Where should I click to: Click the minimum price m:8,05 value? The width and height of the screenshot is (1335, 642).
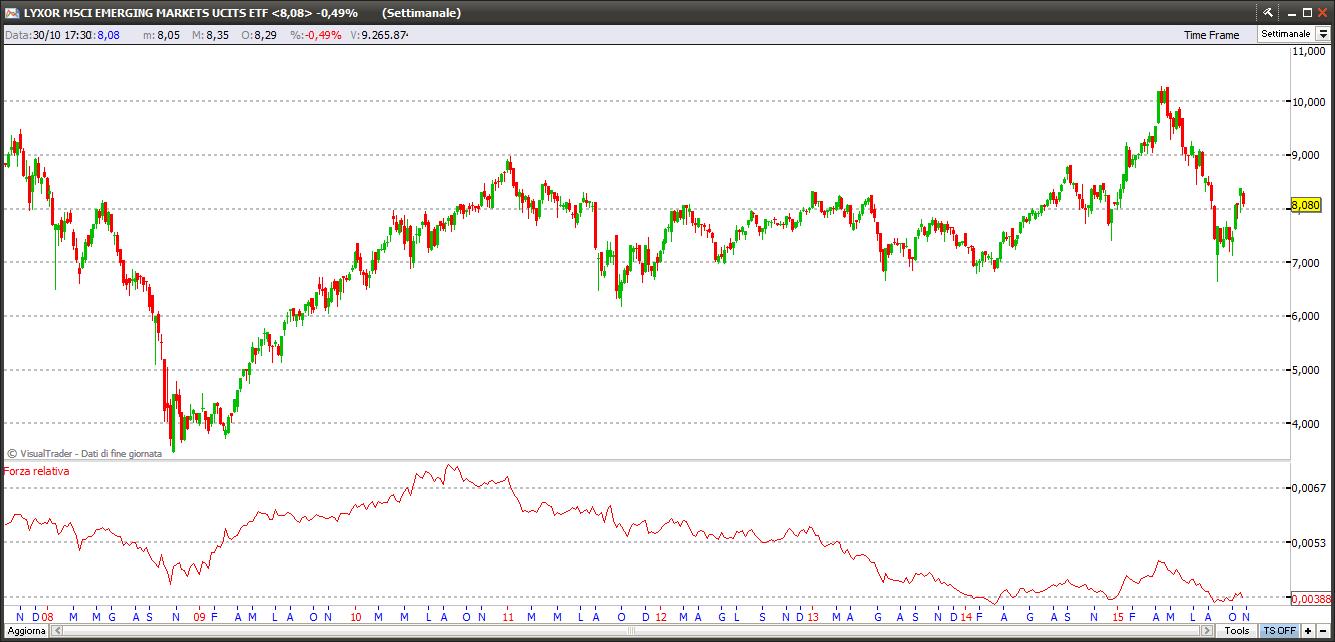tap(161, 35)
